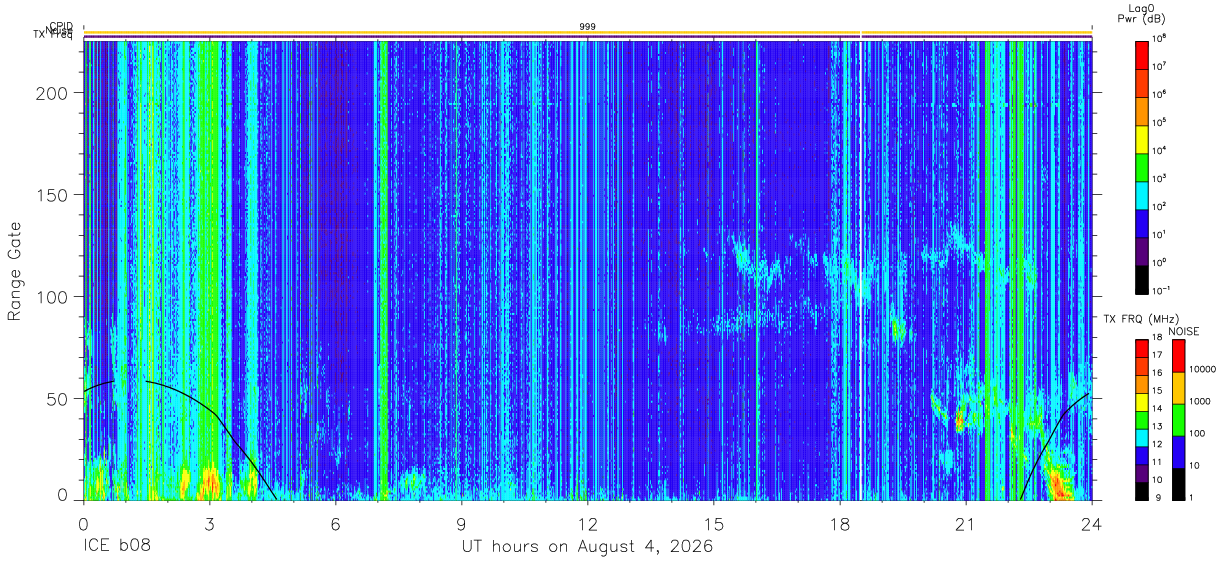Image resolution: width=1228 pixels, height=567 pixels.
Task: Click the '3' tick on the UT hours axis
Action: (x=209, y=522)
